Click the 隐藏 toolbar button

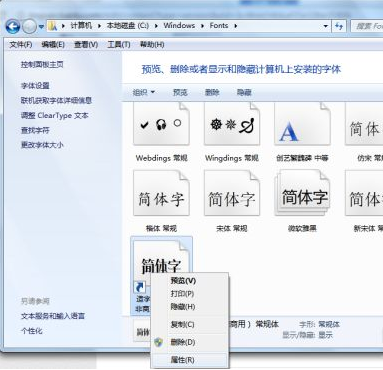[244, 92]
